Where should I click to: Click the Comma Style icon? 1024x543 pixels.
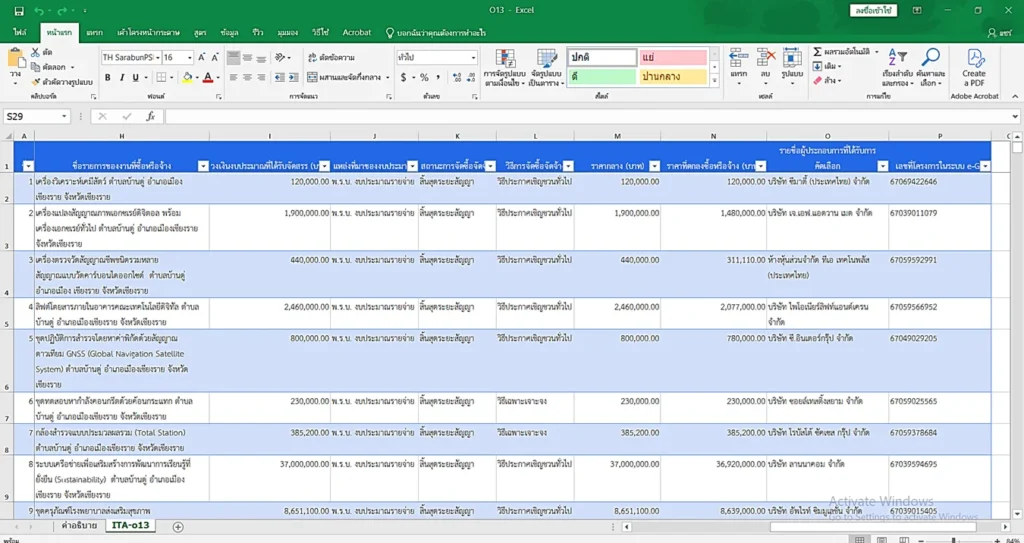(438, 77)
